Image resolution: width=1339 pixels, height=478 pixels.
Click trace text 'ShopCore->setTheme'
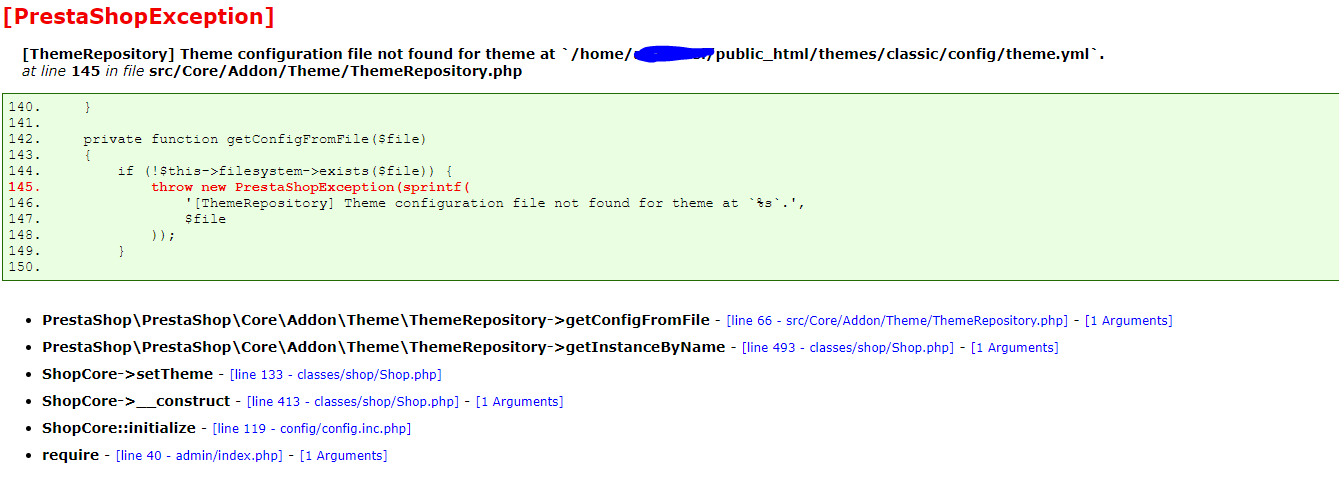[x=127, y=374]
